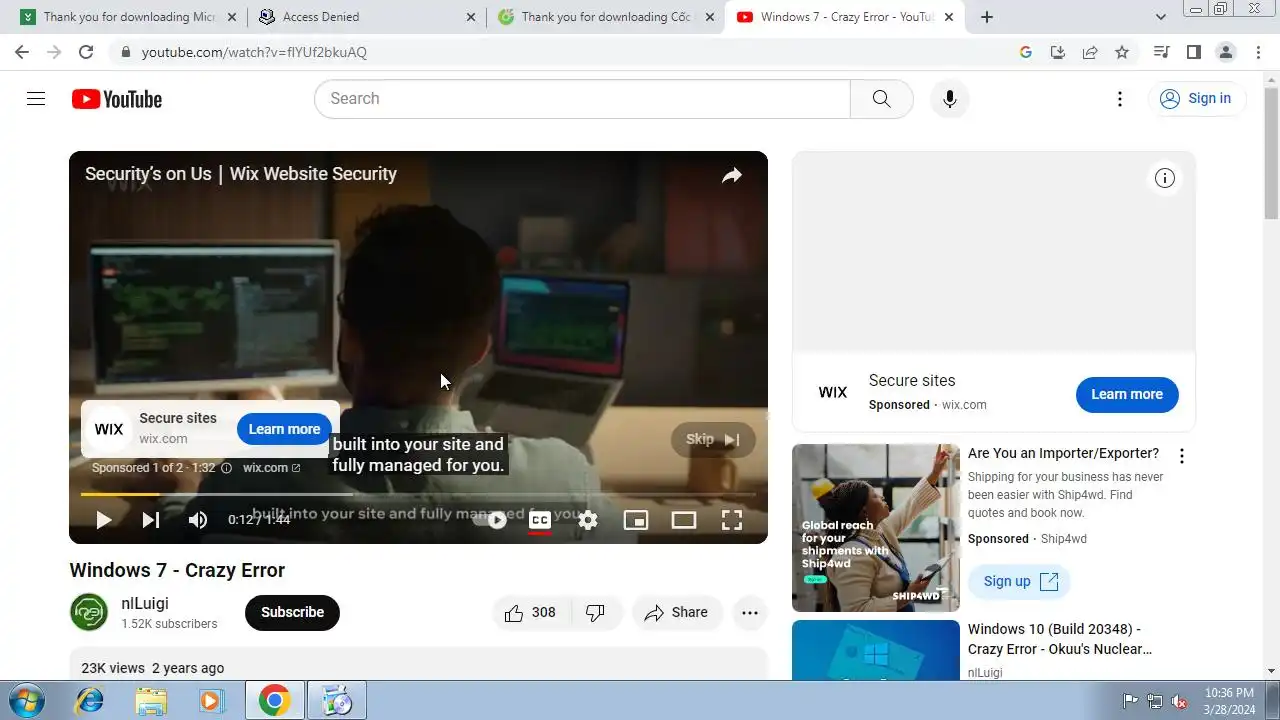This screenshot has height=720, width=1280.
Task: Open player settings gear
Action: 588,519
